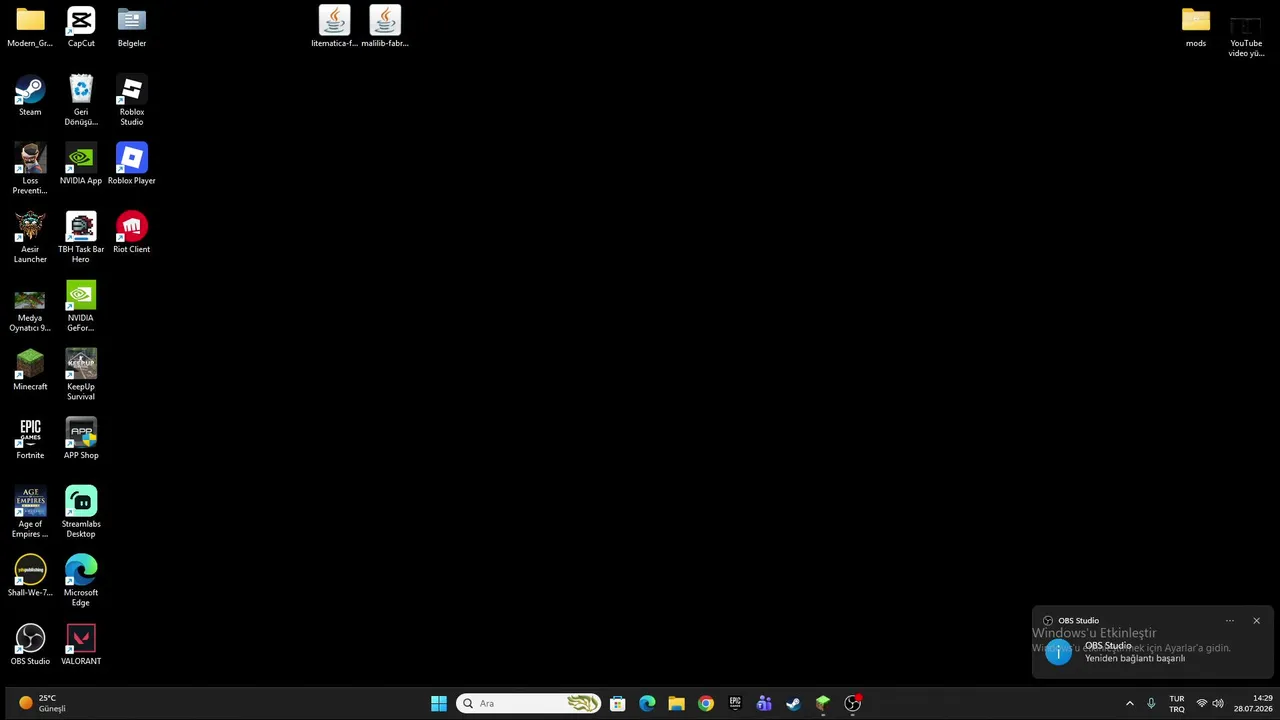The width and height of the screenshot is (1280, 720).
Task: Select the Aesir Launcher desktop icon
Action: [x=30, y=238]
